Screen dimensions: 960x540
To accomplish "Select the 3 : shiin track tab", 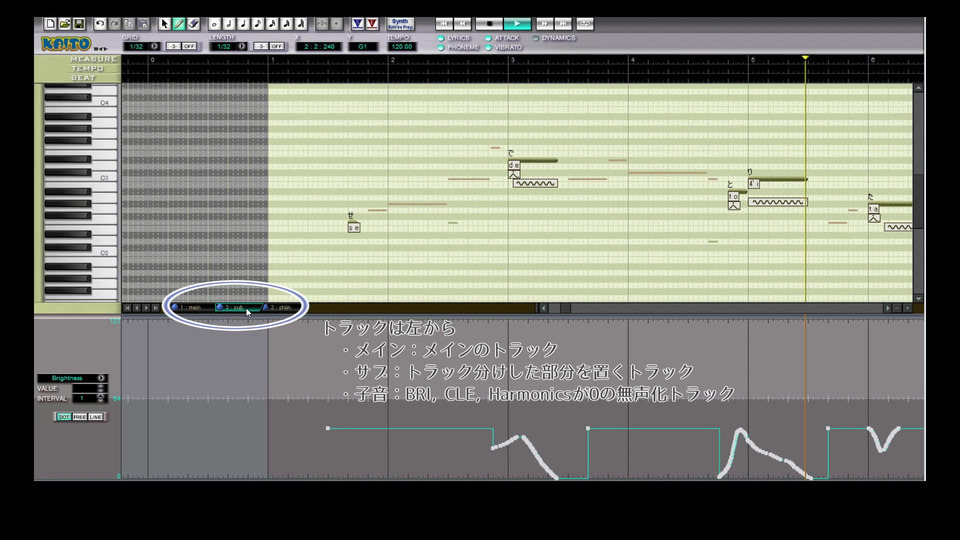I will pyautogui.click(x=281, y=307).
